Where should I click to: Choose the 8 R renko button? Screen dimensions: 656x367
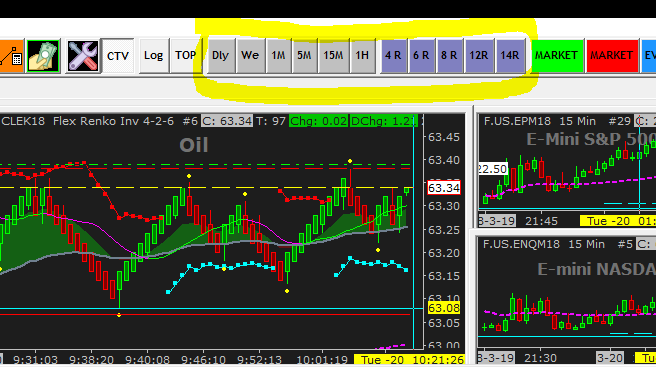pos(450,56)
